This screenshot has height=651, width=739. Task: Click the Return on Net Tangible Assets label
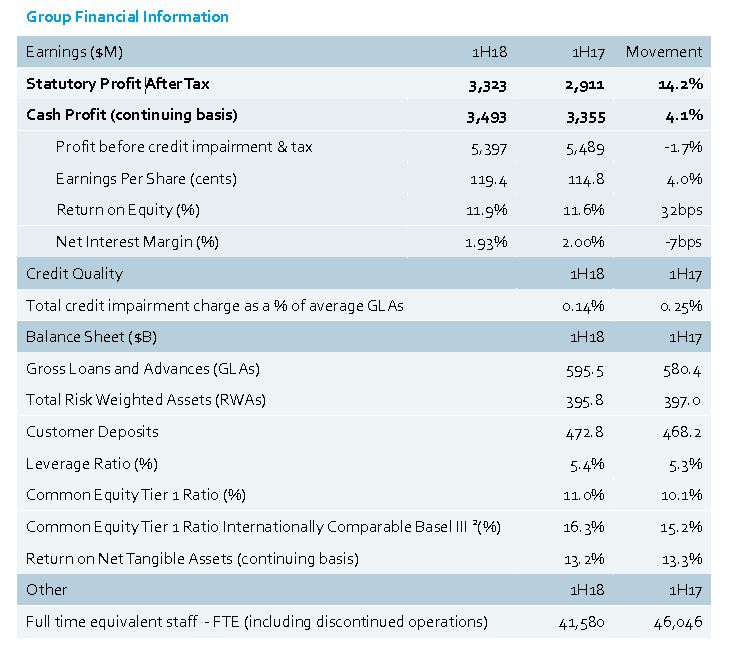(192, 558)
